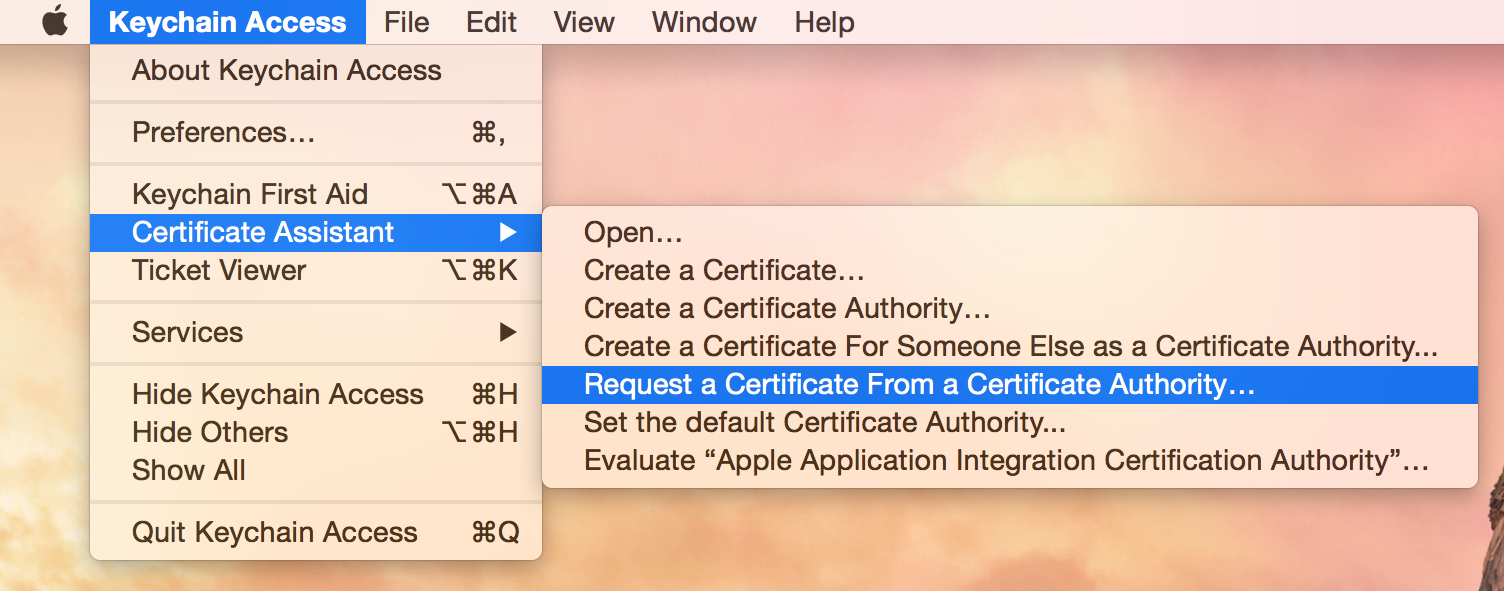Open Ticket Viewer
1504x591 pixels.
click(x=218, y=270)
